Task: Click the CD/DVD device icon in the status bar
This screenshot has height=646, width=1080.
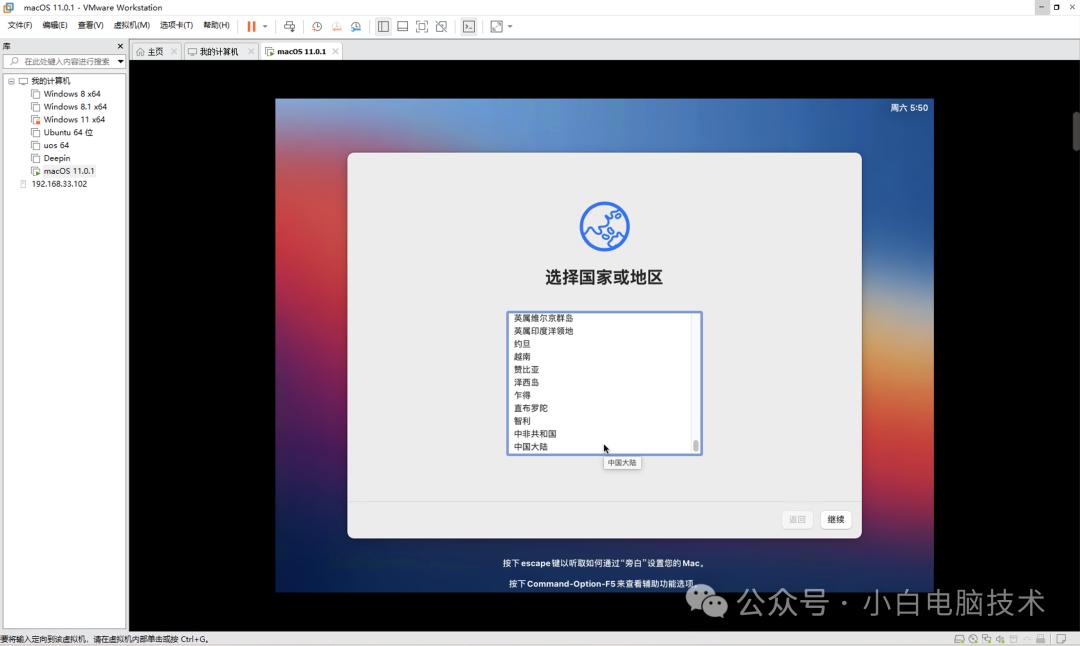Action: coord(973,637)
